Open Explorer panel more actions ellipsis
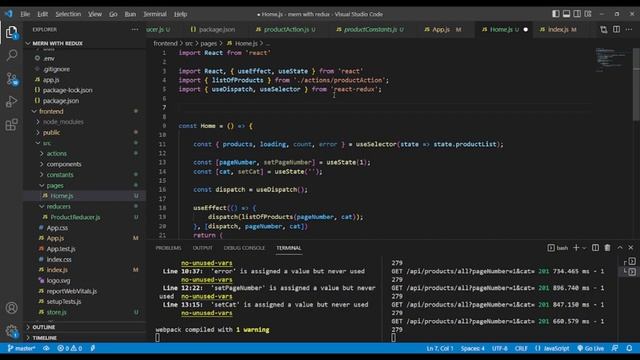 (x=135, y=29)
